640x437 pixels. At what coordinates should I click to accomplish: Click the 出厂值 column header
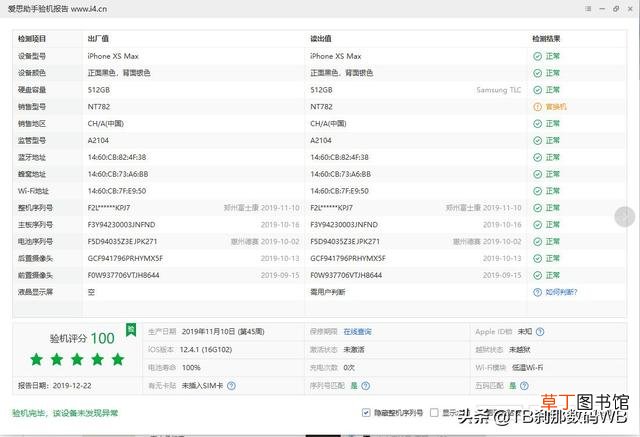click(98, 39)
